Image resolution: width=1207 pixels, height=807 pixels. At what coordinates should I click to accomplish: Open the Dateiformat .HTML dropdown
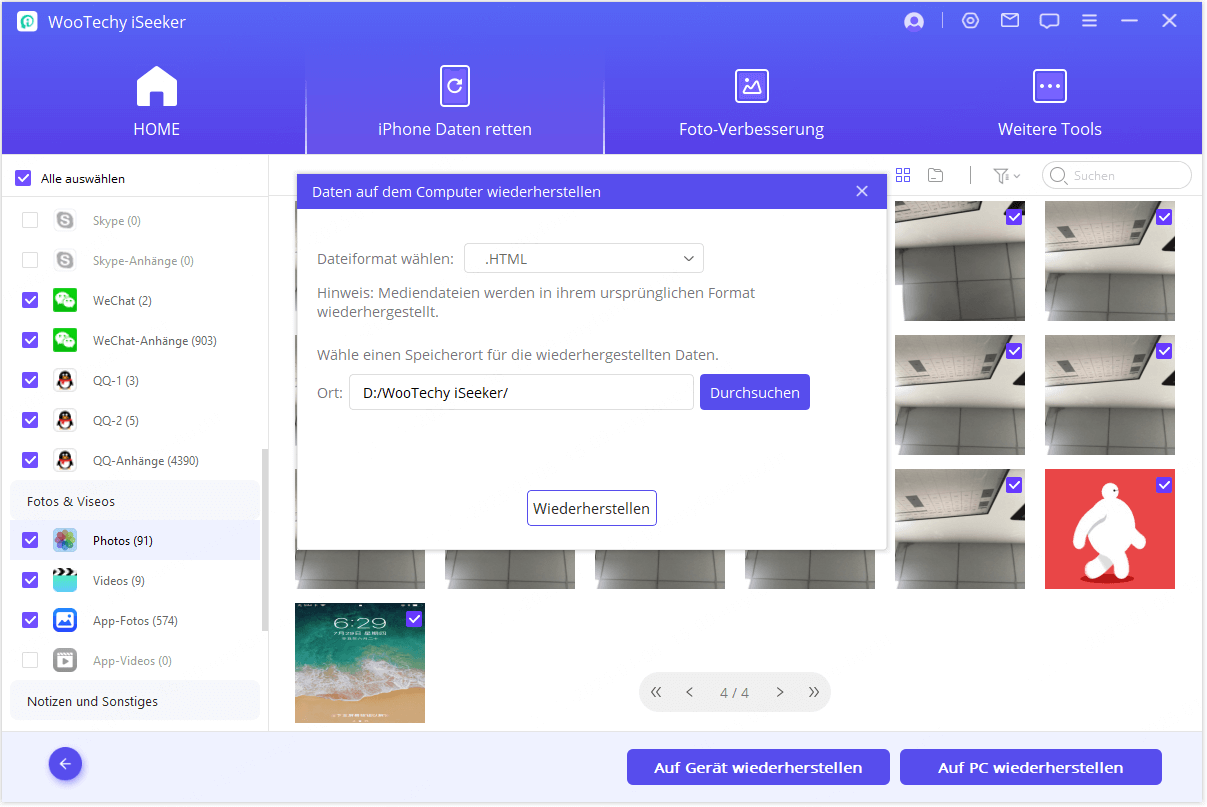[583, 259]
